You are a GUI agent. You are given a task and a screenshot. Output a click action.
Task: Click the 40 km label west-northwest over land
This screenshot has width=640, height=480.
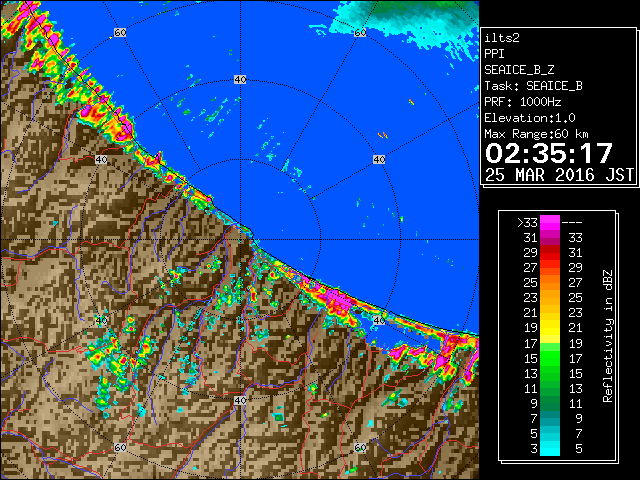click(101, 160)
